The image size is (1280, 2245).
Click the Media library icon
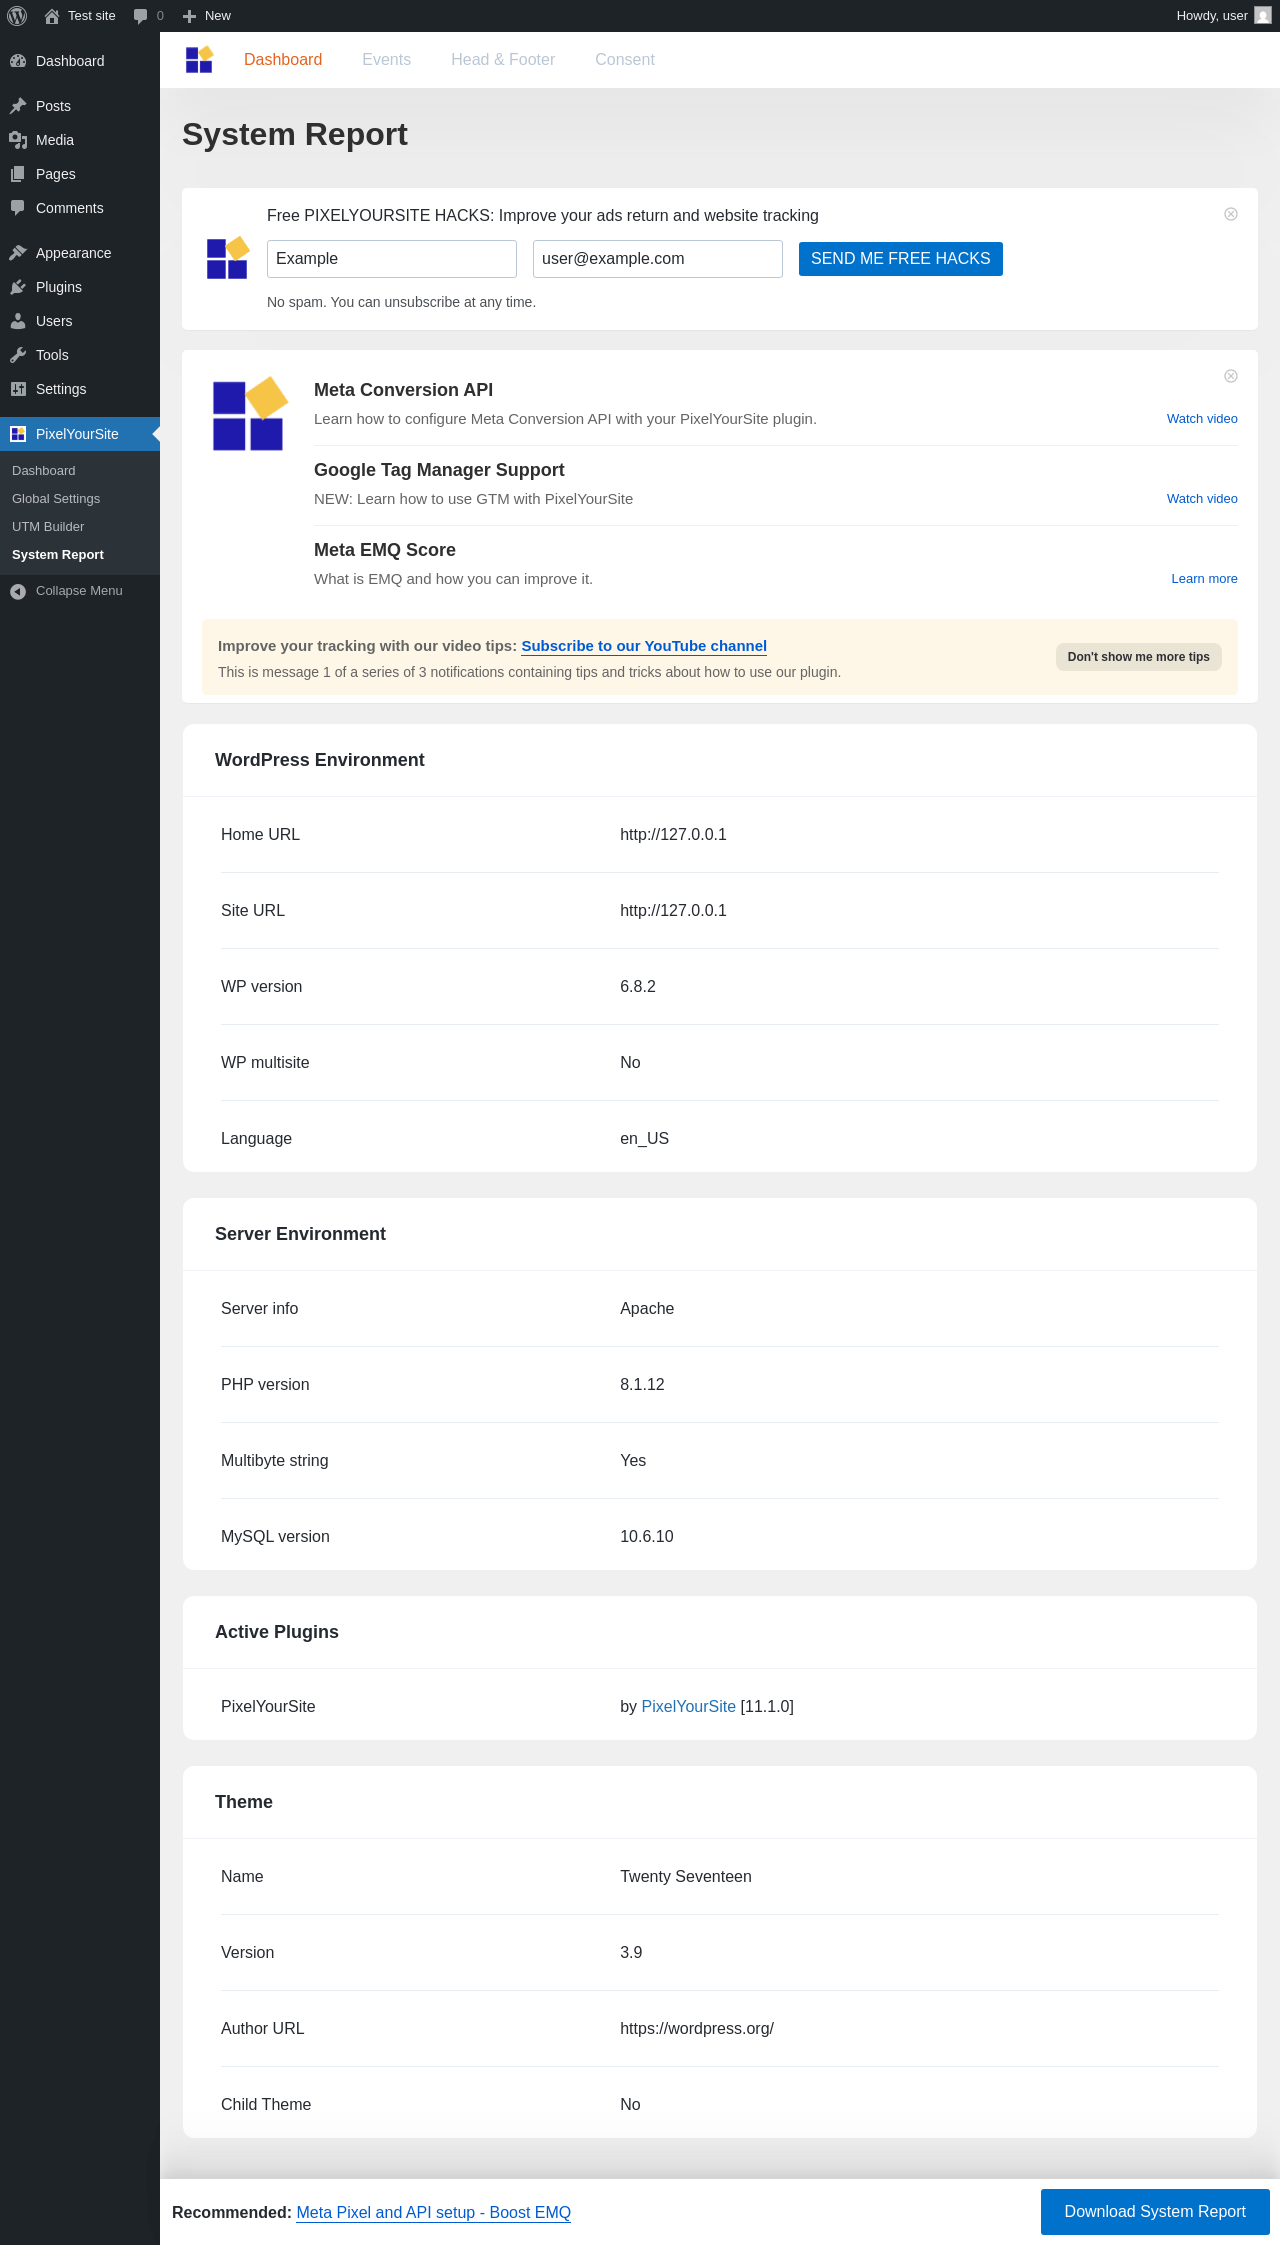coord(18,140)
